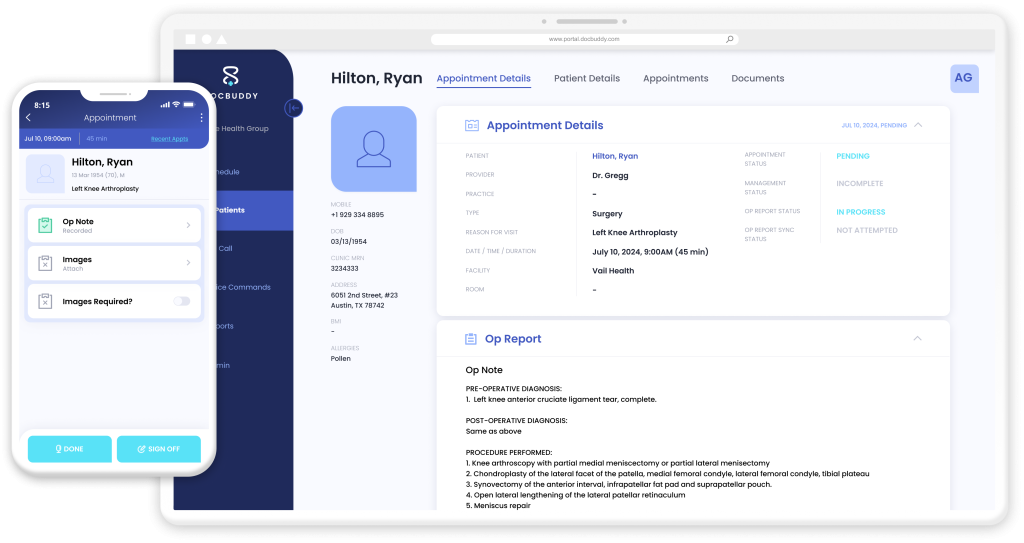Screen dimensions: 1024x543
Task: Open the Documents tab
Action: coord(757,79)
